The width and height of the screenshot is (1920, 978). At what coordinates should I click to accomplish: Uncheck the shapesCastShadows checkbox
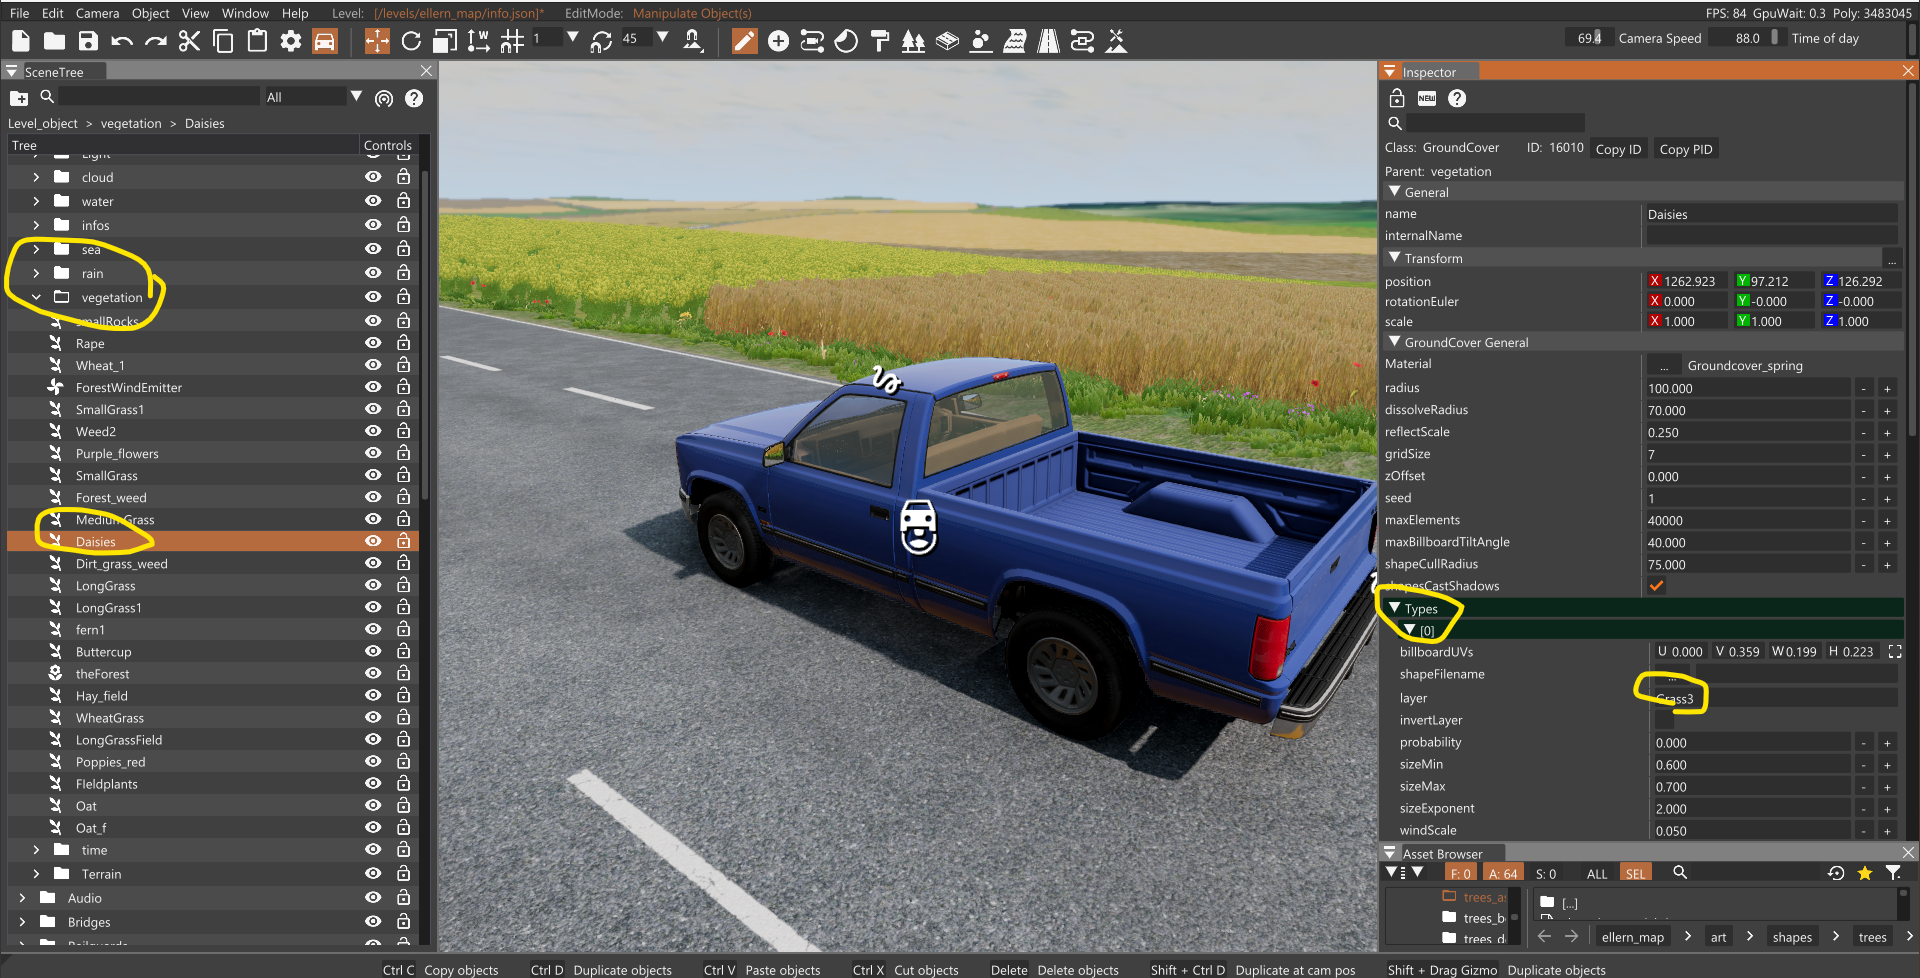[x=1657, y=586]
